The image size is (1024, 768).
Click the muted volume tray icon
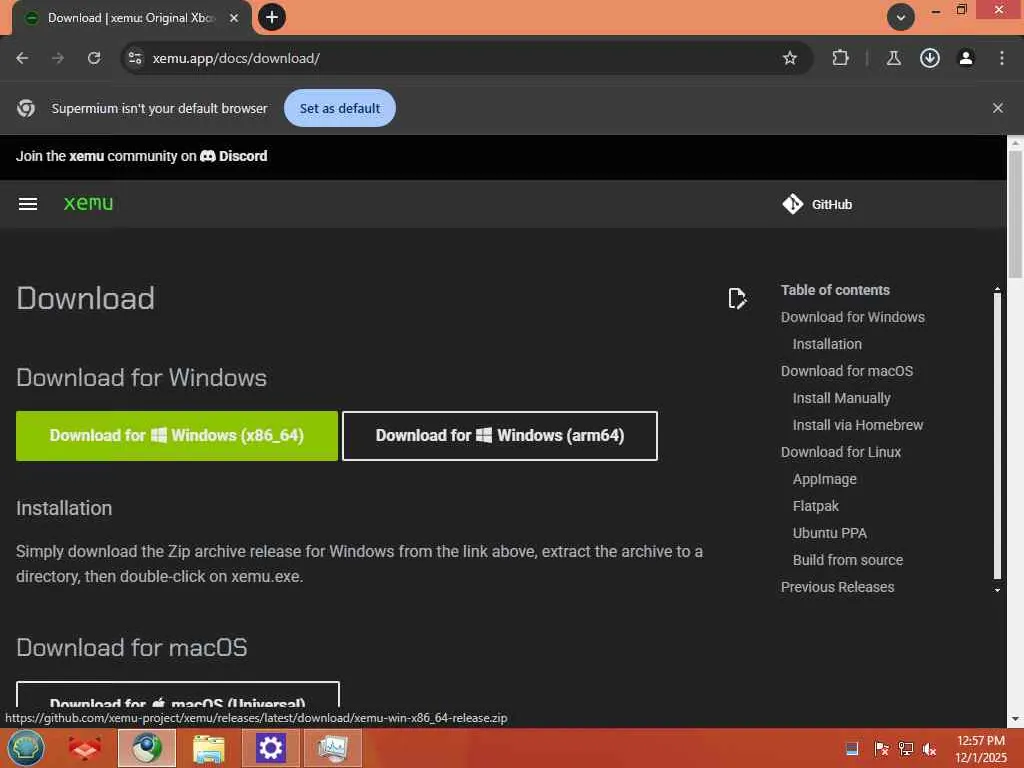929,748
